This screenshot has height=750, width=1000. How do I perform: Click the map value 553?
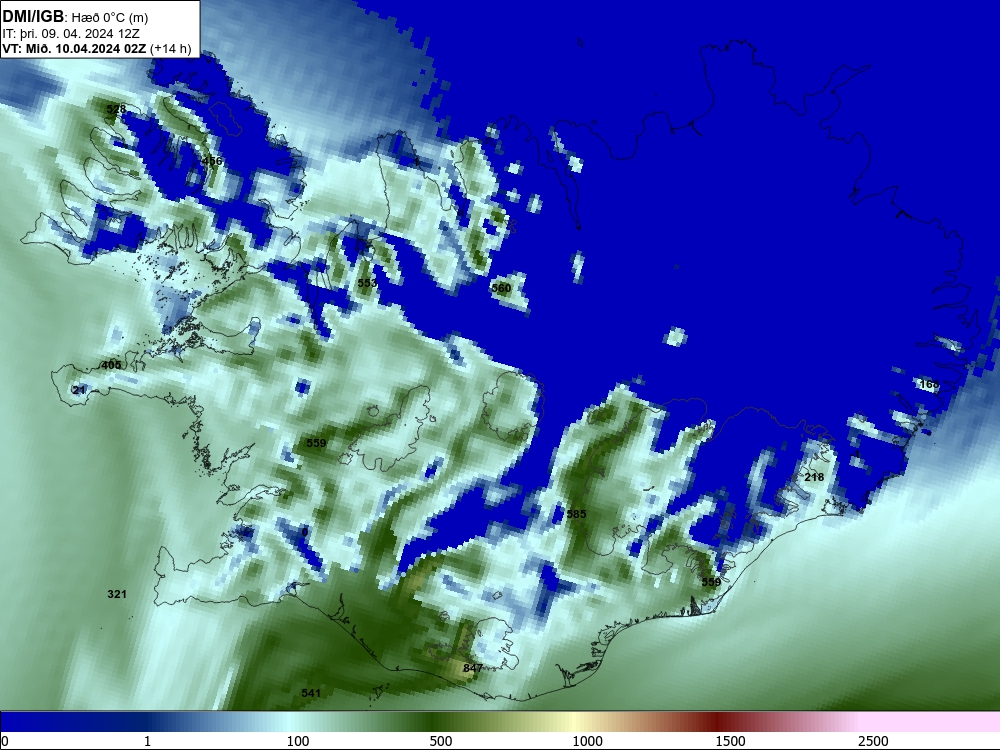[x=367, y=283]
